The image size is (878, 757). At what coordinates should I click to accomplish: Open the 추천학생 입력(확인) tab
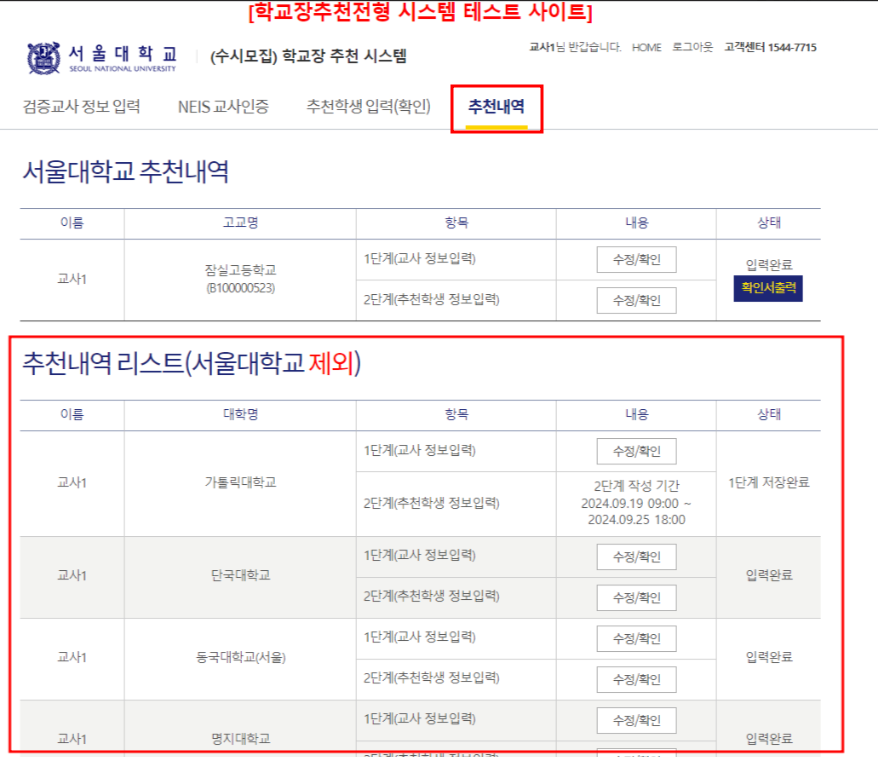368,106
